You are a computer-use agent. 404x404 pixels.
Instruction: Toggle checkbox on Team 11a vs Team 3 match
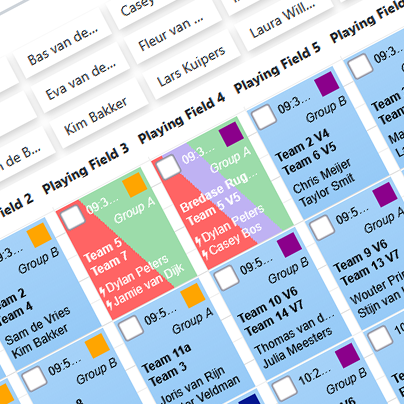point(131,328)
